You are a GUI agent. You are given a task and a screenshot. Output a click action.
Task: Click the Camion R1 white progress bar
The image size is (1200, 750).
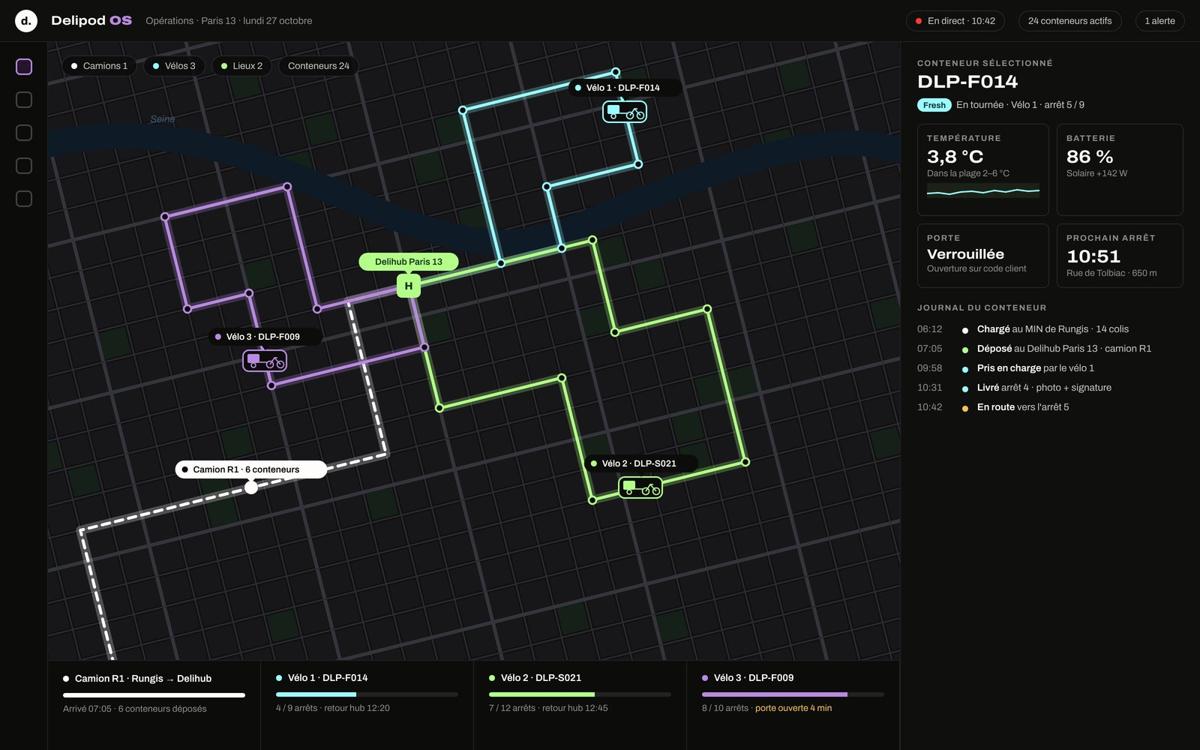point(154,695)
